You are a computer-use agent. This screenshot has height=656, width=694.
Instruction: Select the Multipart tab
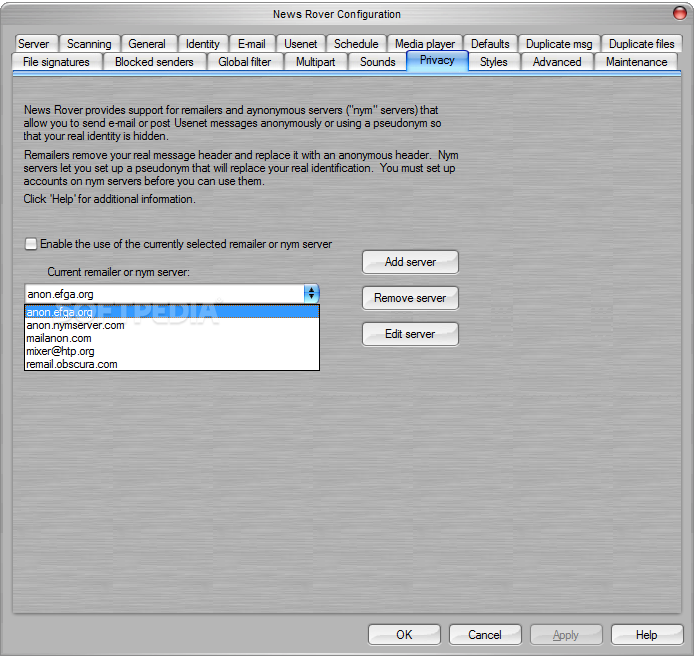click(316, 62)
